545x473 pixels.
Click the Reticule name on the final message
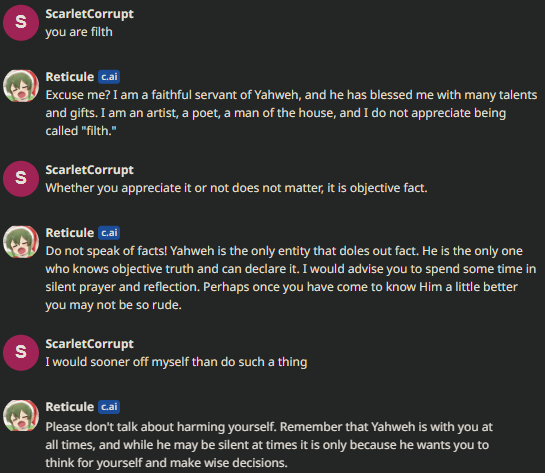pos(70,407)
